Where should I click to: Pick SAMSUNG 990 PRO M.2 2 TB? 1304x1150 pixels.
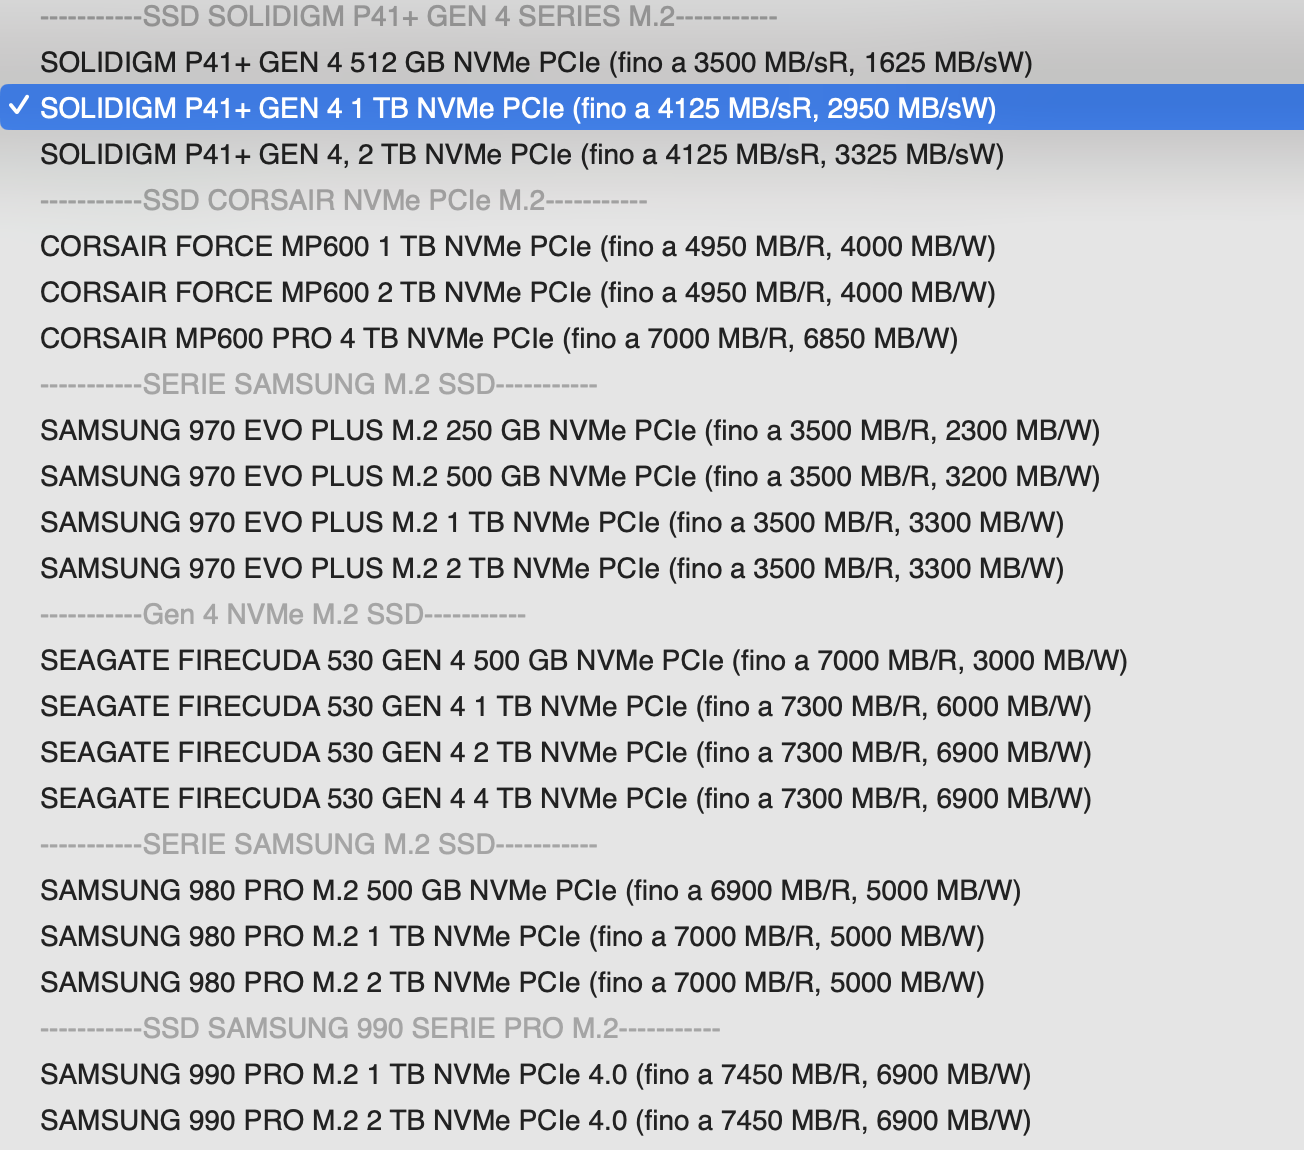[x=652, y=1120]
